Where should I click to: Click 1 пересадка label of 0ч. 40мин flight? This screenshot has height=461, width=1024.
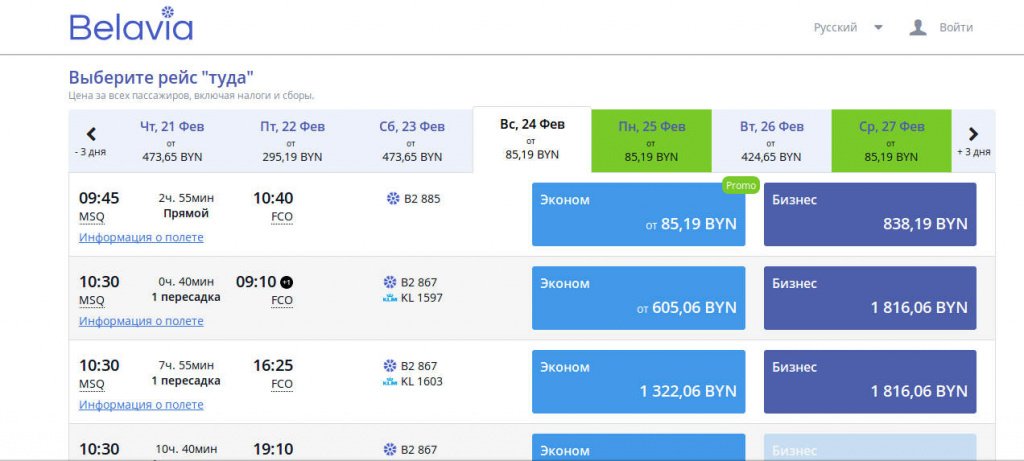(185, 297)
